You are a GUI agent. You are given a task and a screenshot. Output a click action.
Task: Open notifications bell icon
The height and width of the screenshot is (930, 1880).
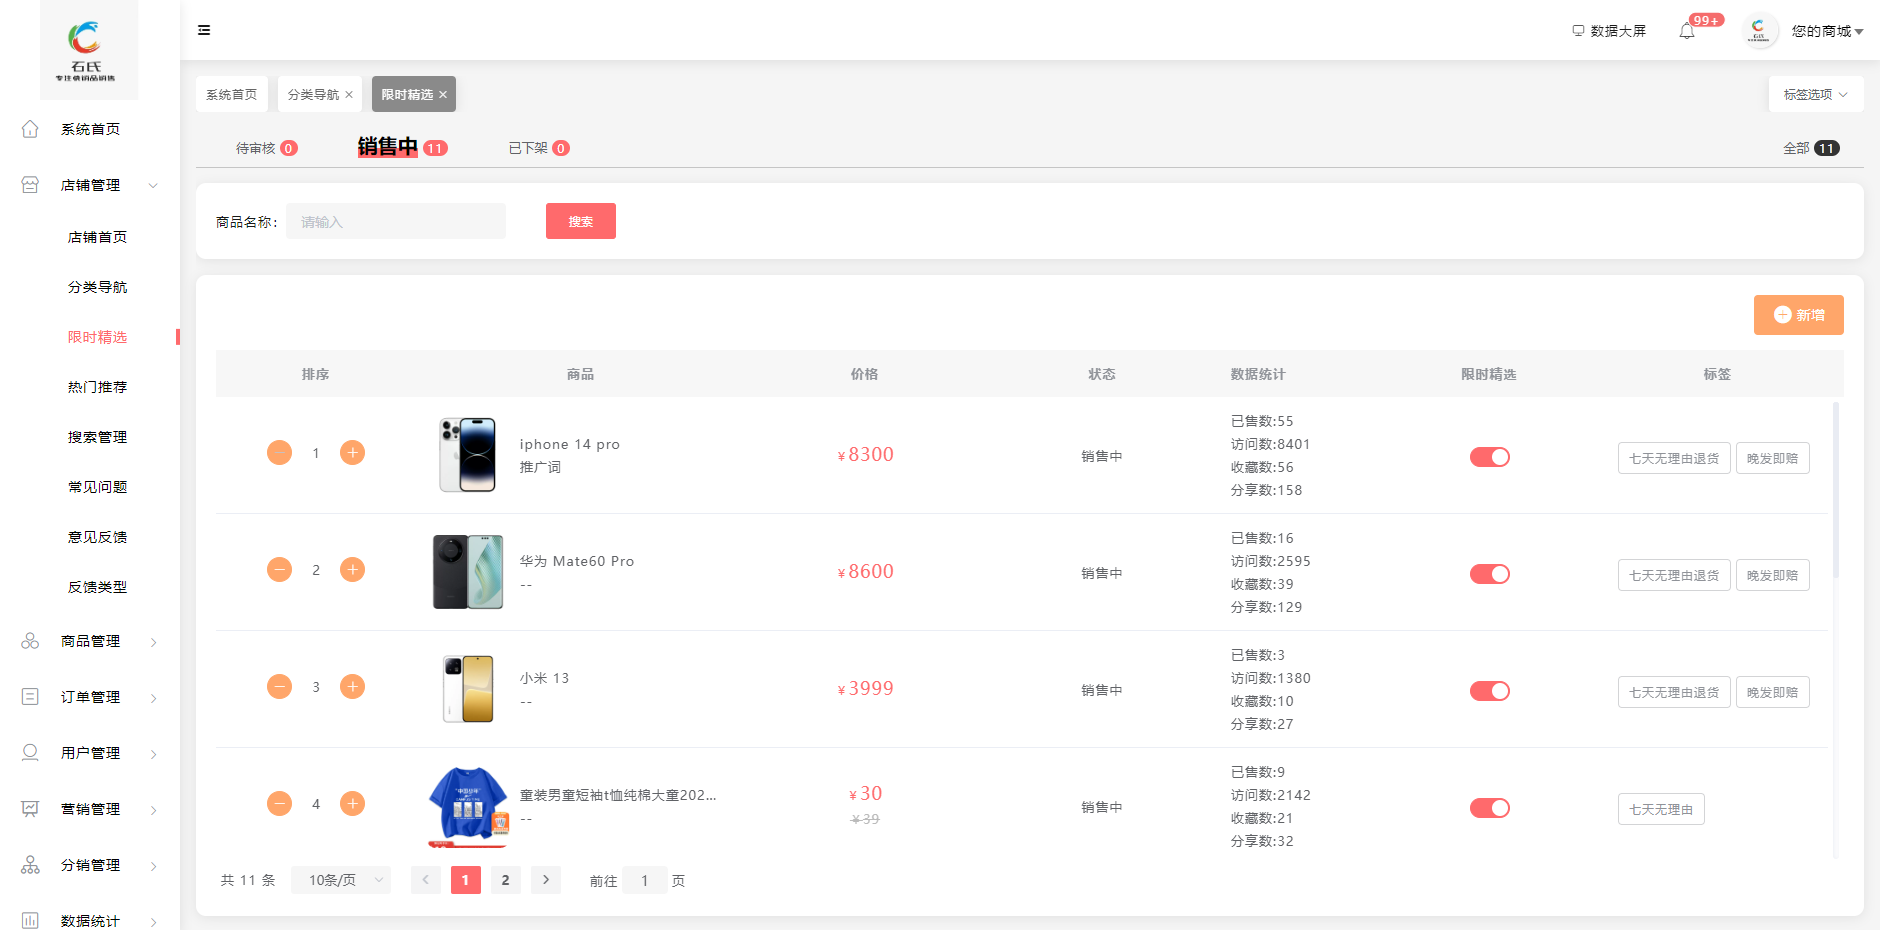coord(1687,31)
